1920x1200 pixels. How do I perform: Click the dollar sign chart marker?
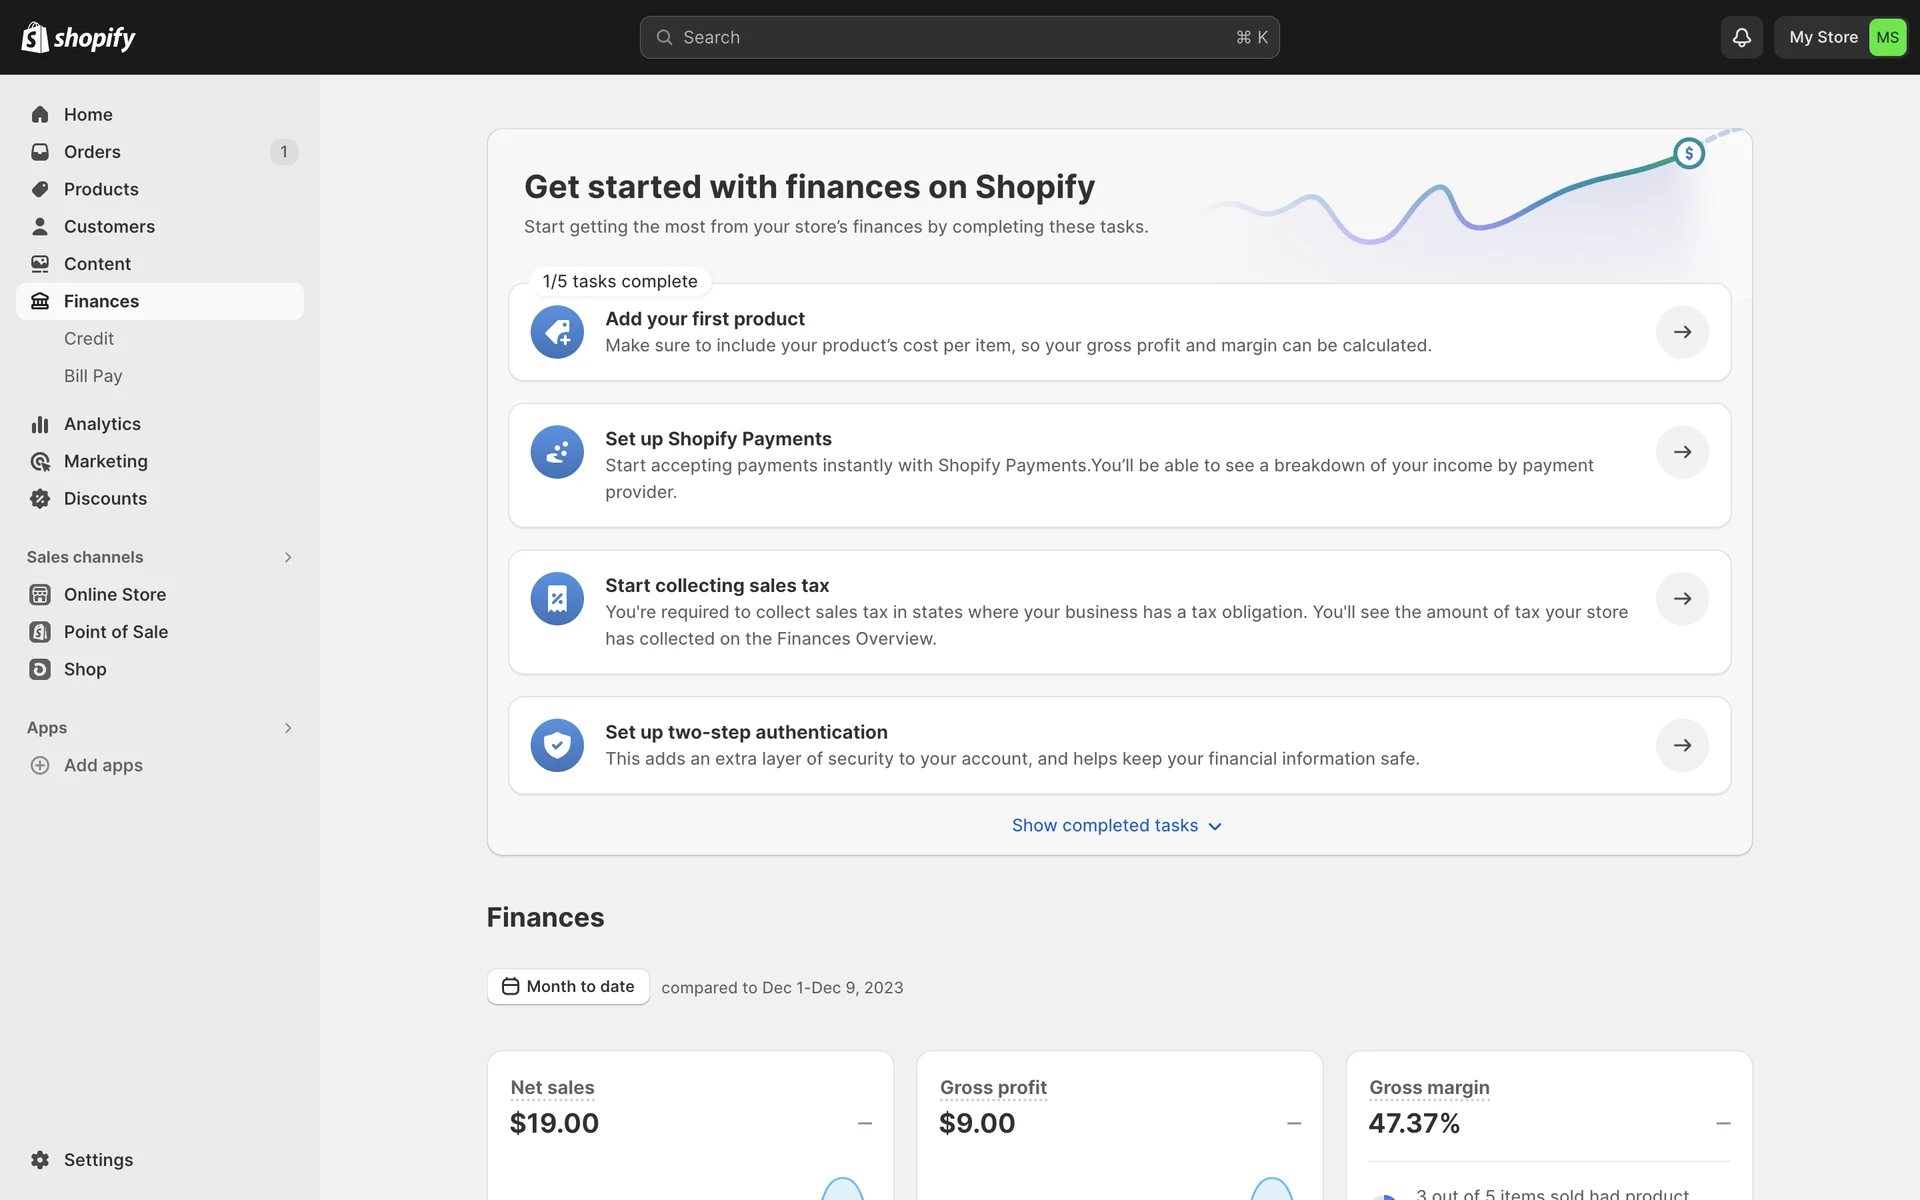1689,153
